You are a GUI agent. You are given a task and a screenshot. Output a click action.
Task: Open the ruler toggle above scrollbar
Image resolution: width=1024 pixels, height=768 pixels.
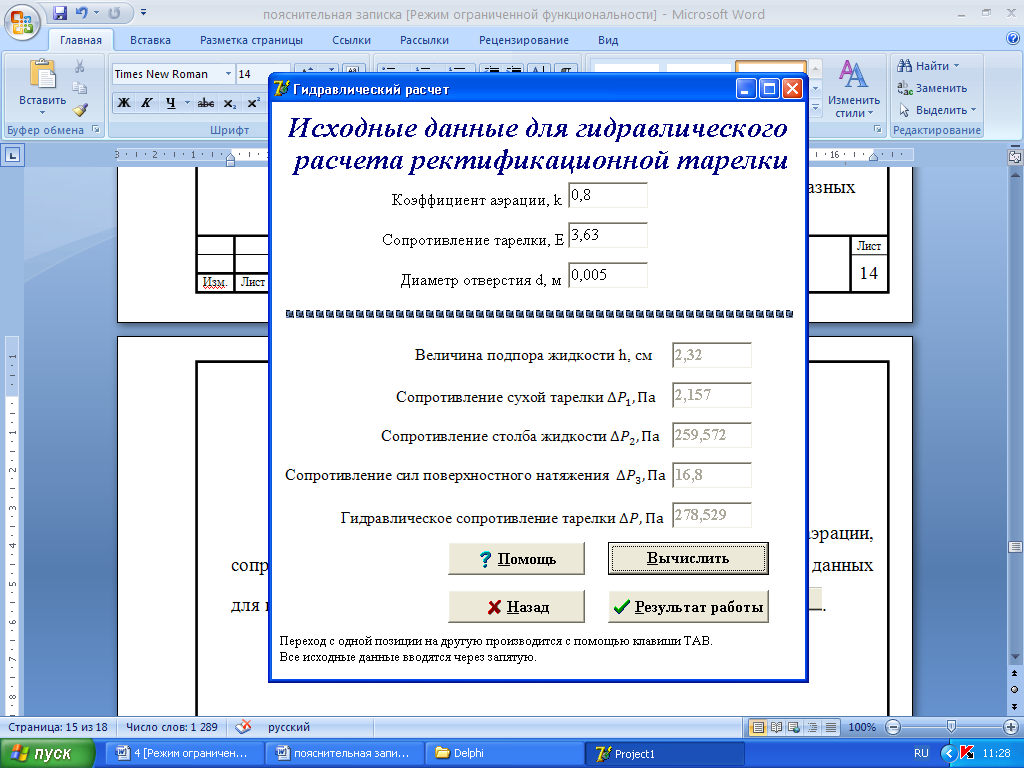point(1014,156)
